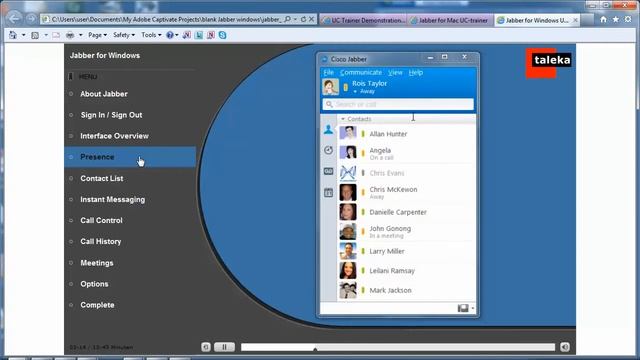The image size is (640, 360).
Task: Open browser Tools gear icon
Action: 628,19
